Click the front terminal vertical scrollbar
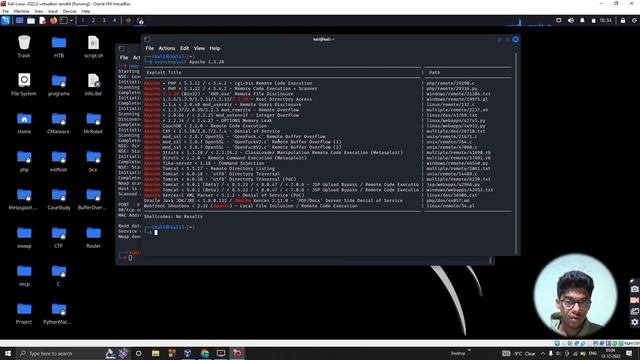The width and height of the screenshot is (640, 360). (x=516, y=153)
